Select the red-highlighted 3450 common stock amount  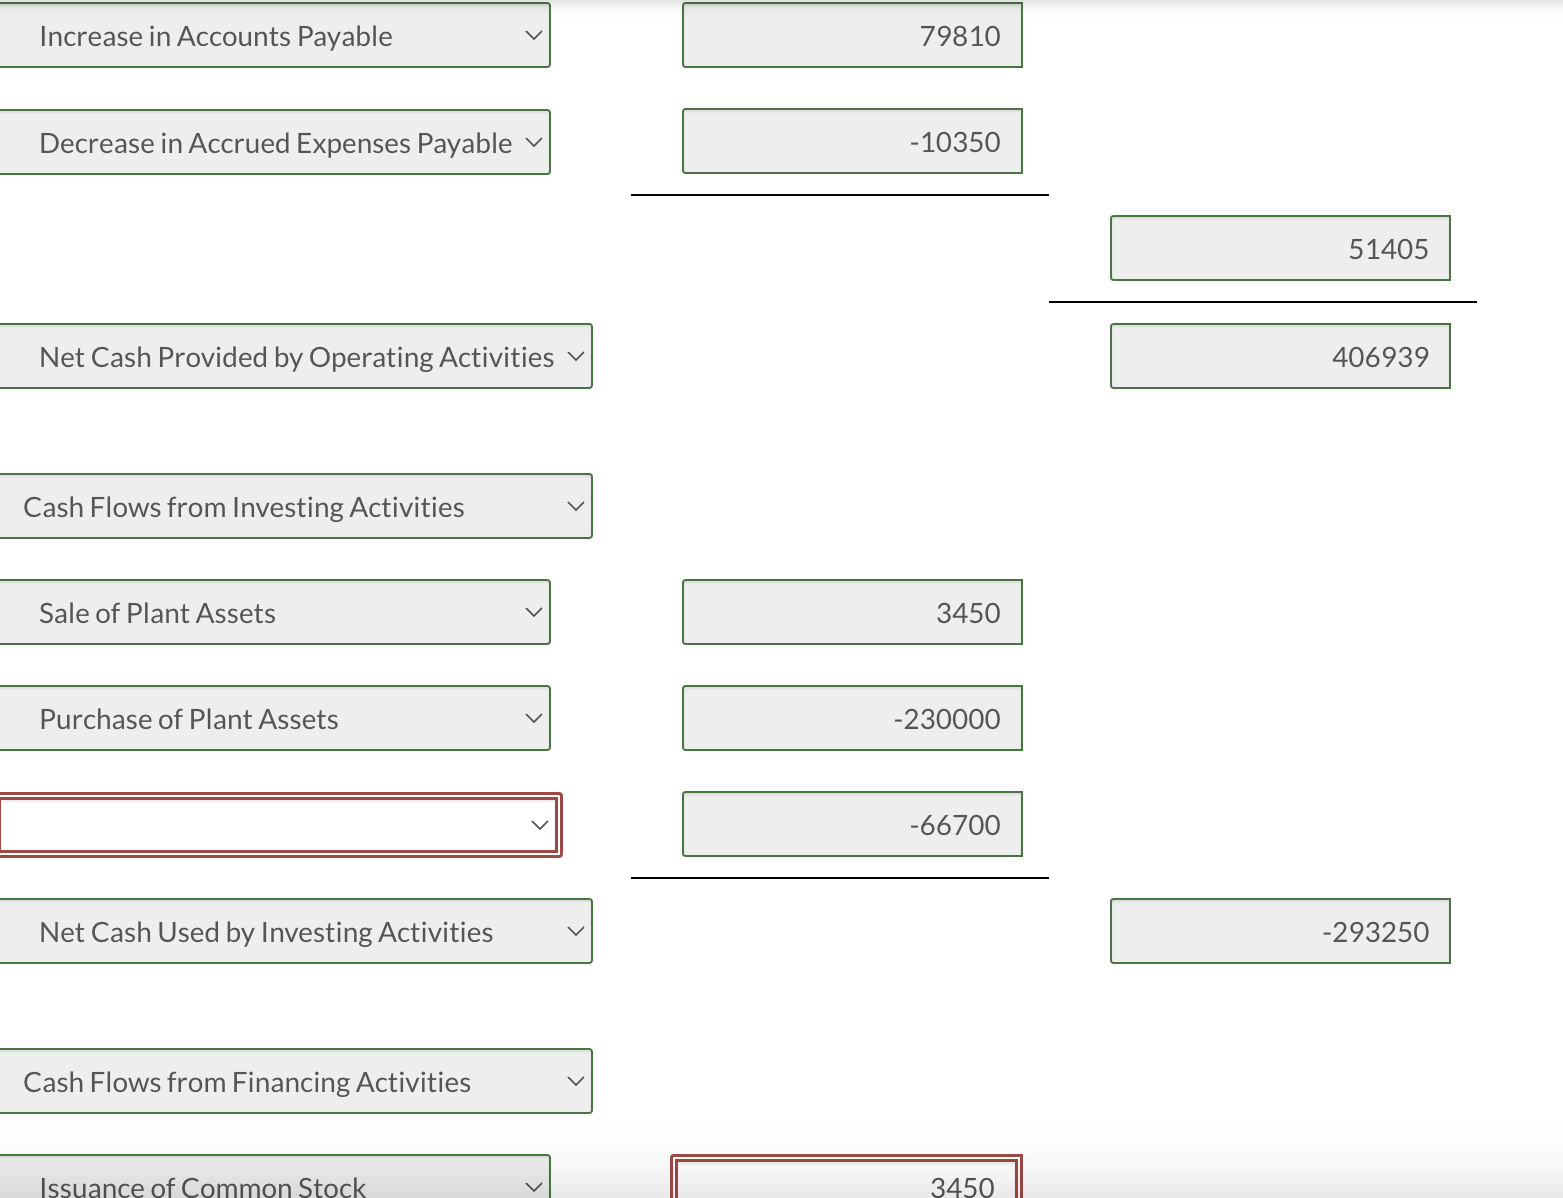point(847,1185)
